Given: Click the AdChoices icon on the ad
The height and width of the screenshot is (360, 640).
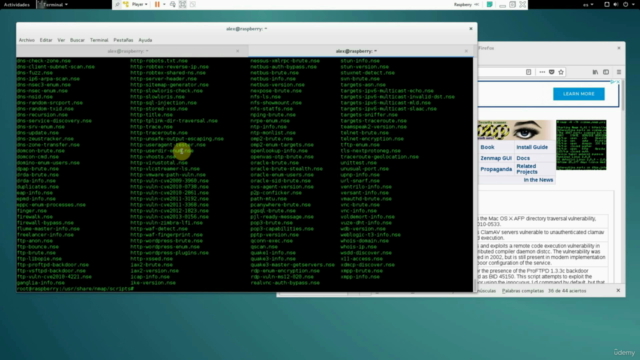Looking at the screenshot, I should coord(613,82).
